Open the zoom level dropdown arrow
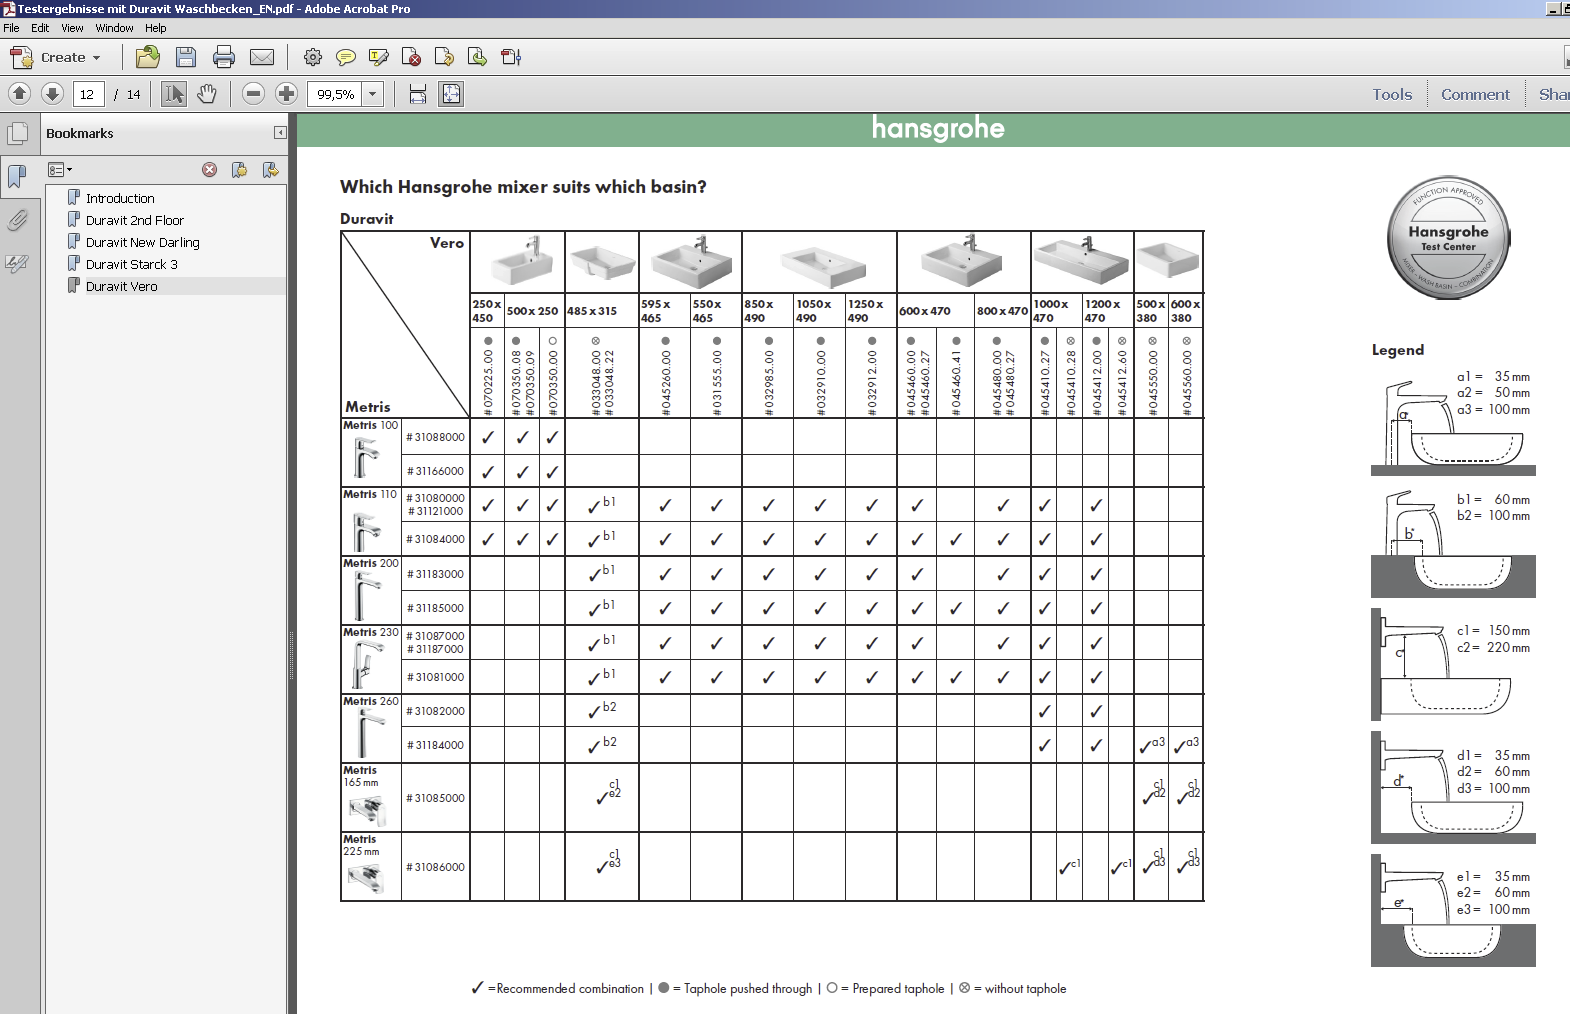The height and width of the screenshot is (1014, 1570). pyautogui.click(x=373, y=94)
